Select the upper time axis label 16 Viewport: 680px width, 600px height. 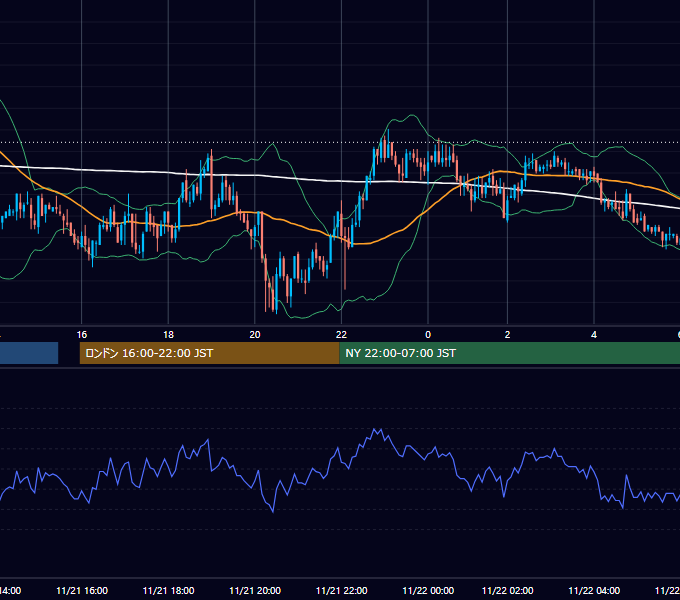82,335
